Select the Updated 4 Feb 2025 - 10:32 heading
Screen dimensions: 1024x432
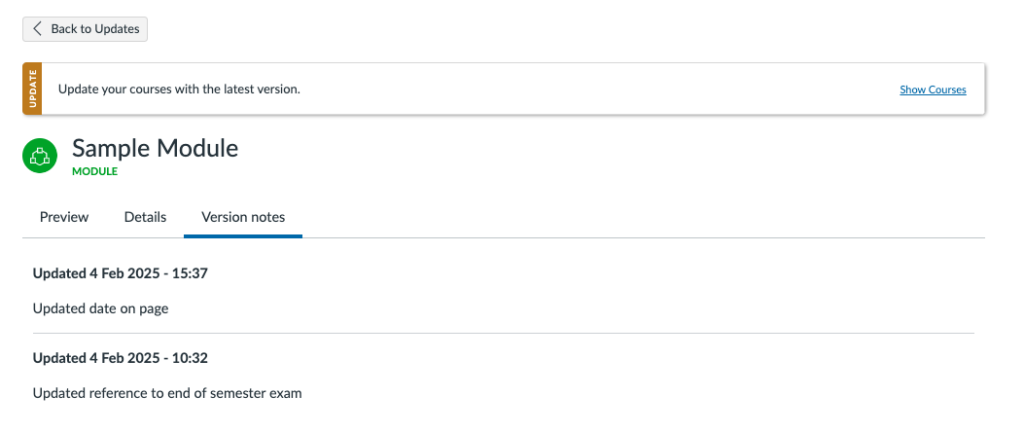click(120, 358)
